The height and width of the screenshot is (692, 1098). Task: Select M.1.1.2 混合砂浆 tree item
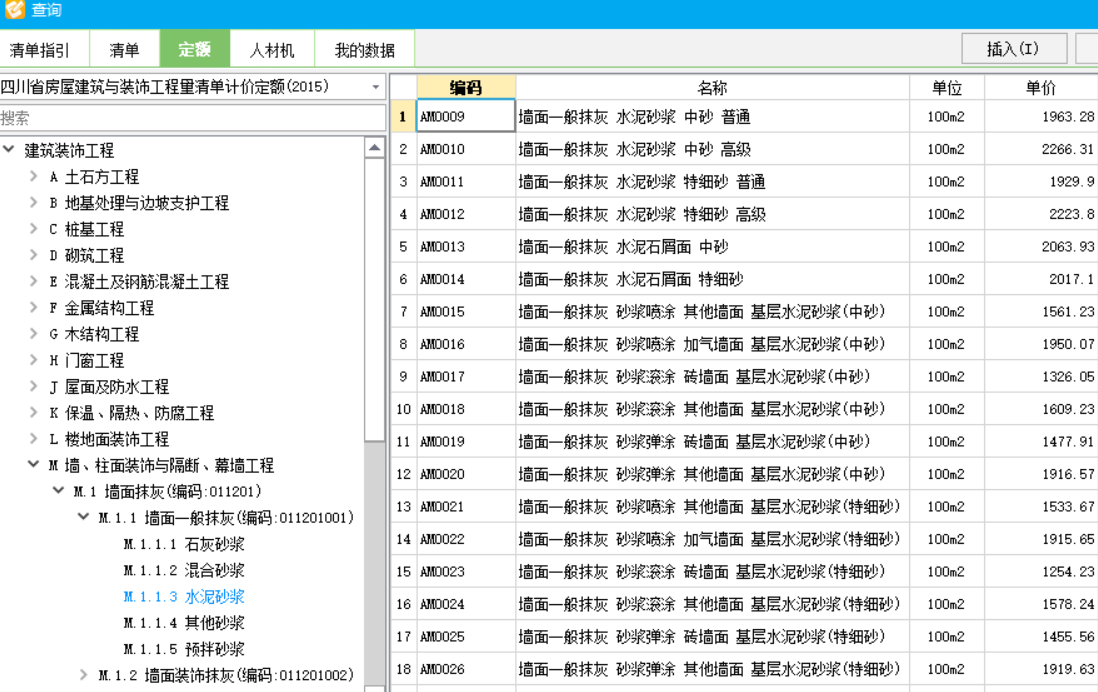pos(184,570)
